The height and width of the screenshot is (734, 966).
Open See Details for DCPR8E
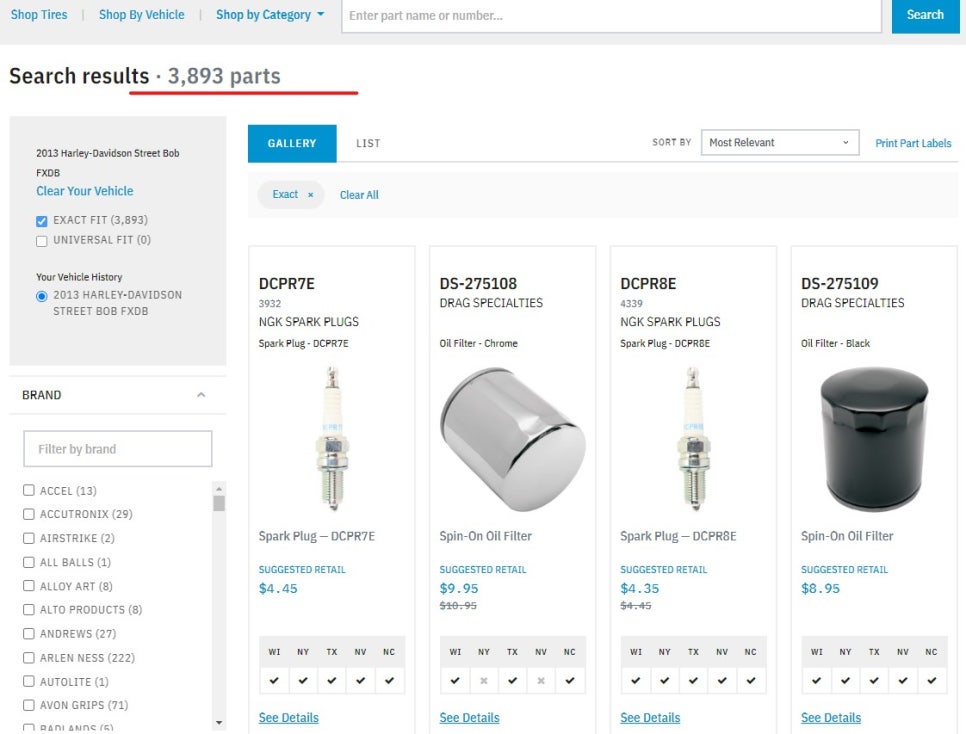[x=650, y=717]
